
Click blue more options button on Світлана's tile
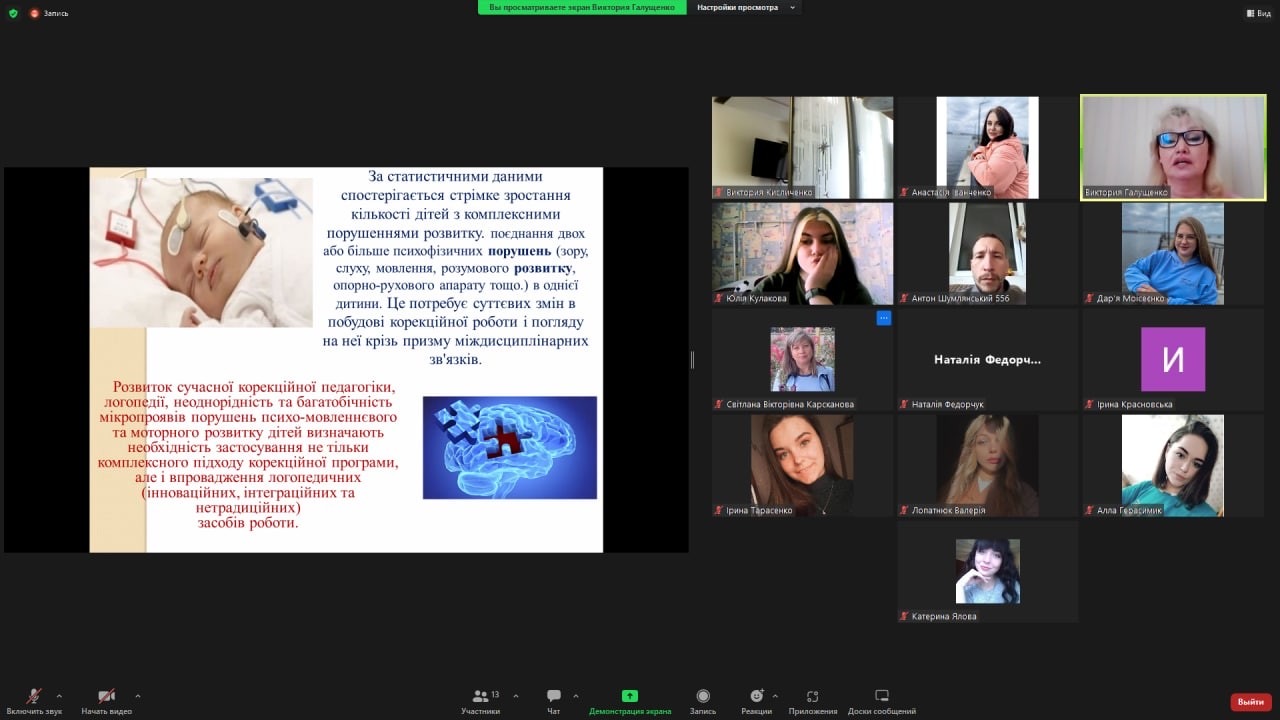coord(883,318)
